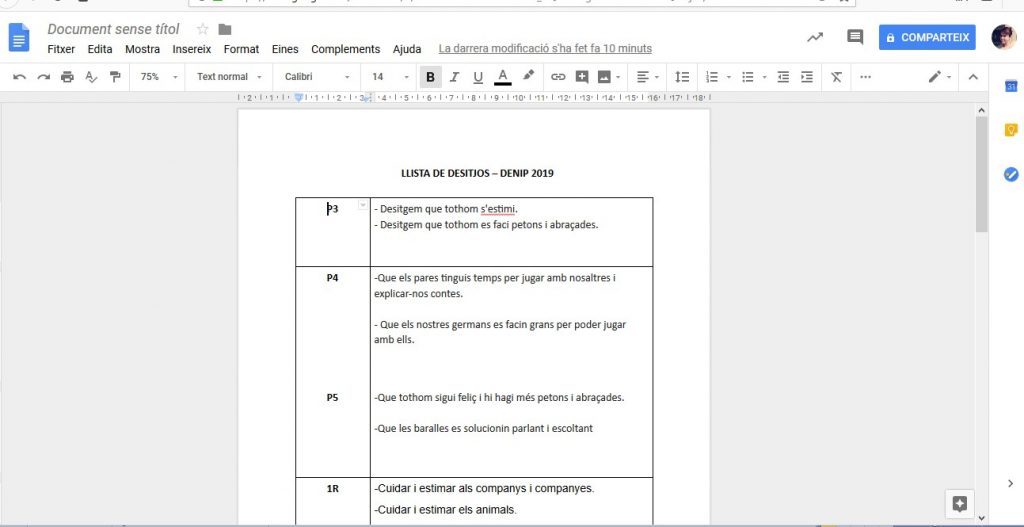Open the 75% zoom dropdown

point(159,77)
